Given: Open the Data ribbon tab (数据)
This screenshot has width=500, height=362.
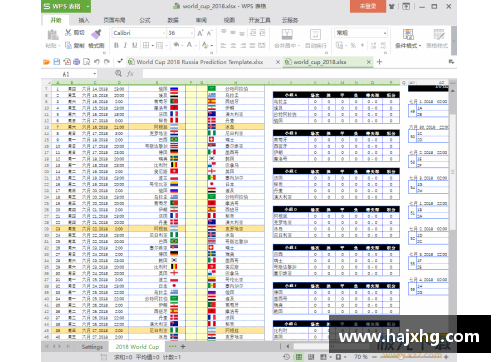Looking at the screenshot, I should pos(173,20).
